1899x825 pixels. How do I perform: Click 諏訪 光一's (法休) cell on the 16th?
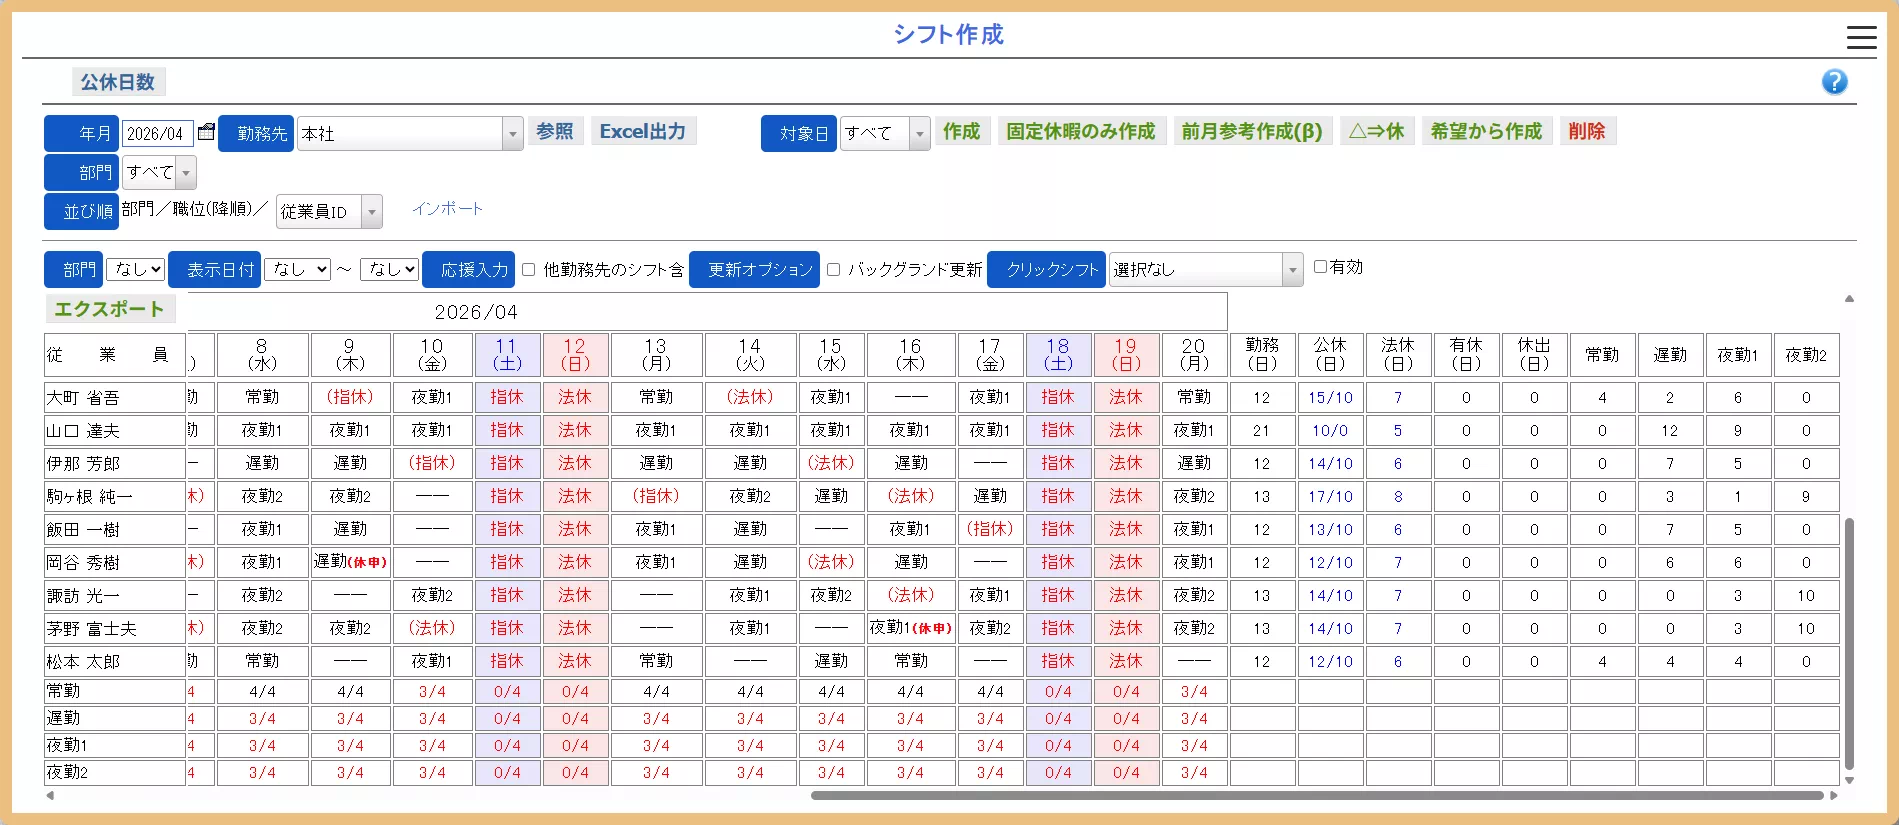911,595
